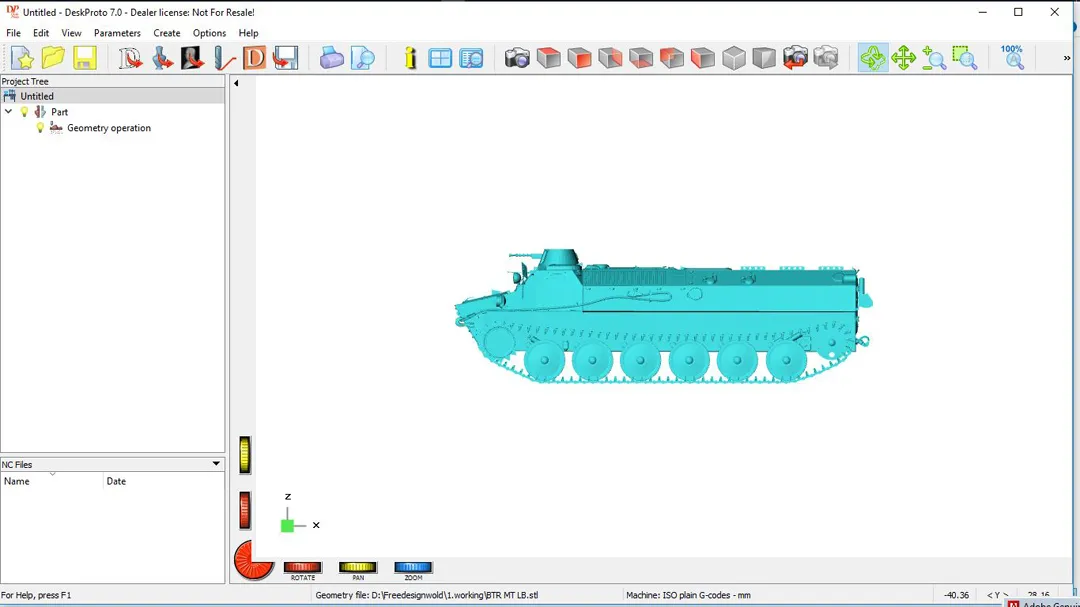Open the NC Files panel dropdown arrow

click(216, 464)
